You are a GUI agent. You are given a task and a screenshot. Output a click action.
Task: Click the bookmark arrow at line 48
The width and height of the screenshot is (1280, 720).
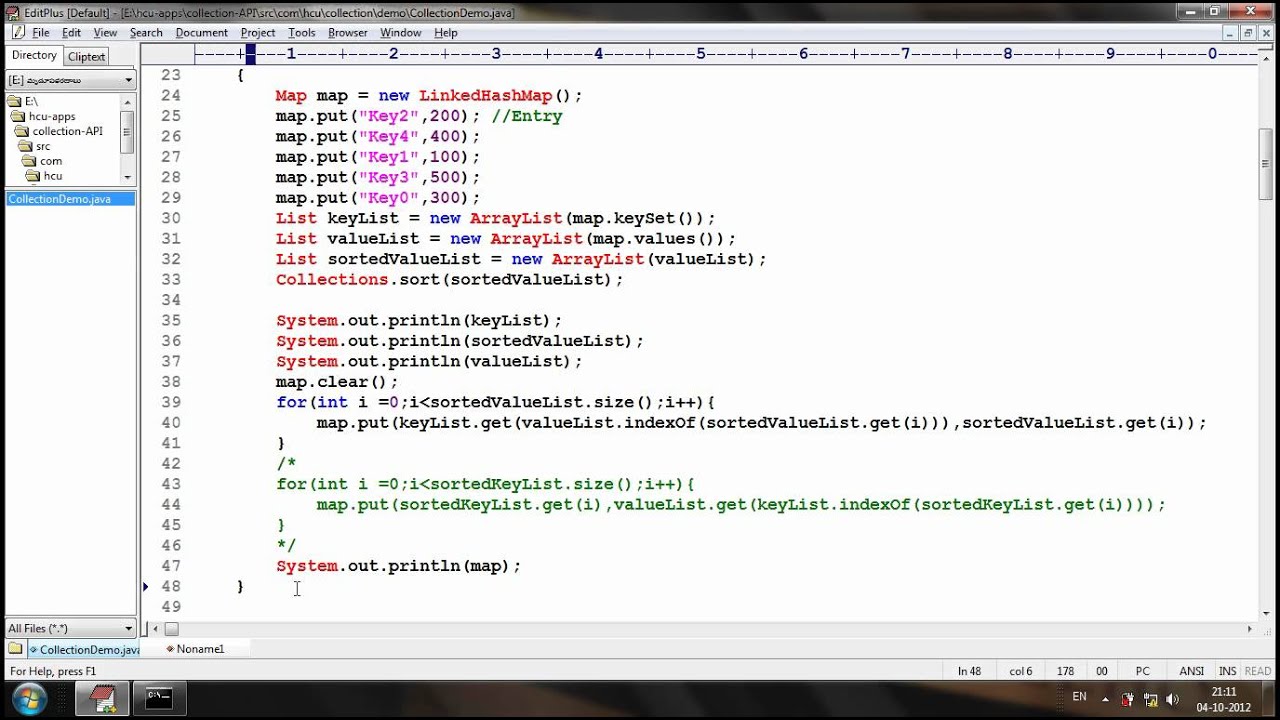pyautogui.click(x=147, y=587)
